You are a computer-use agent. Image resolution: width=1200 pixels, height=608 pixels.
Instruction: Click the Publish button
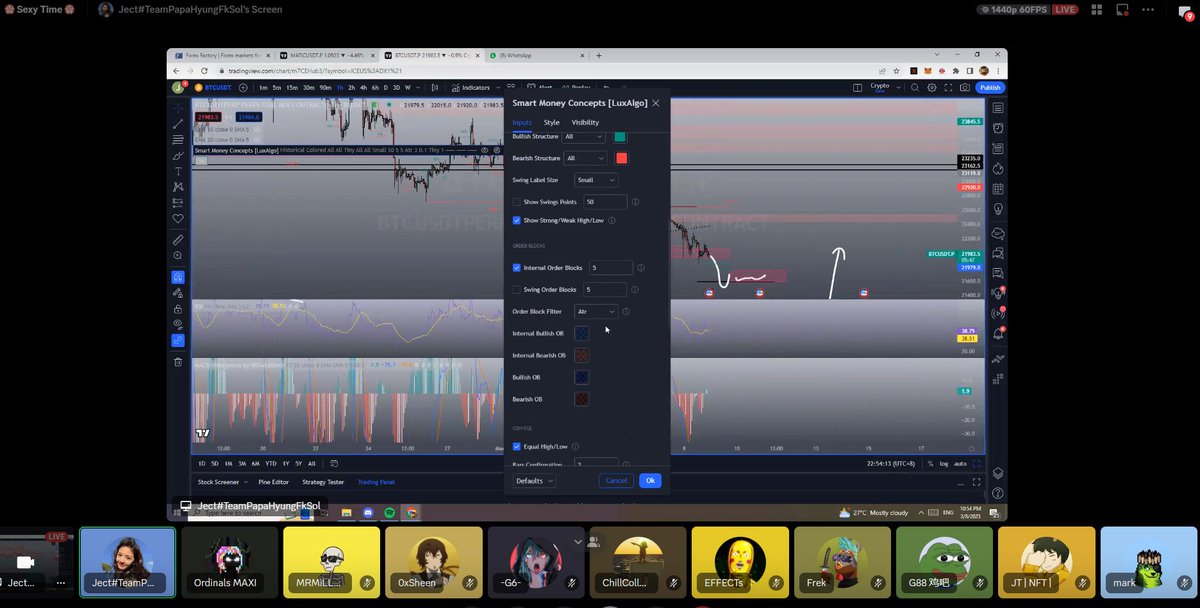click(x=990, y=87)
